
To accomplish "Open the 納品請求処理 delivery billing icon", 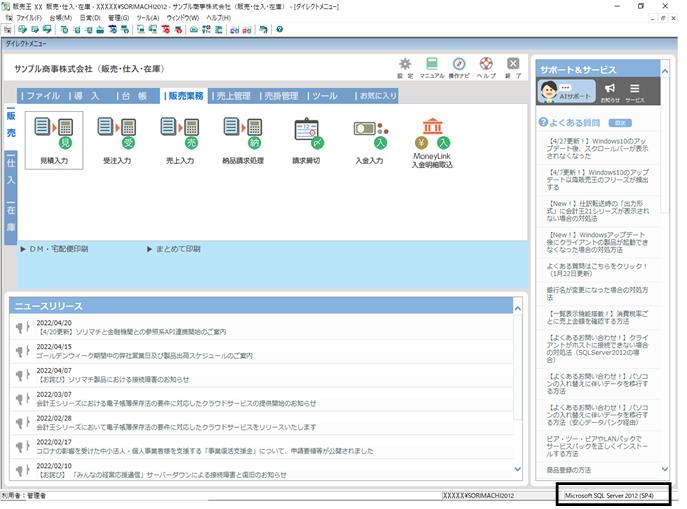I will coord(243,140).
